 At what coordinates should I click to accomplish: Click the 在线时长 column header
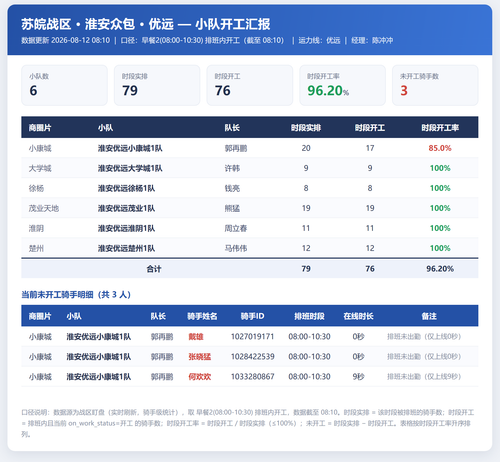point(358,316)
